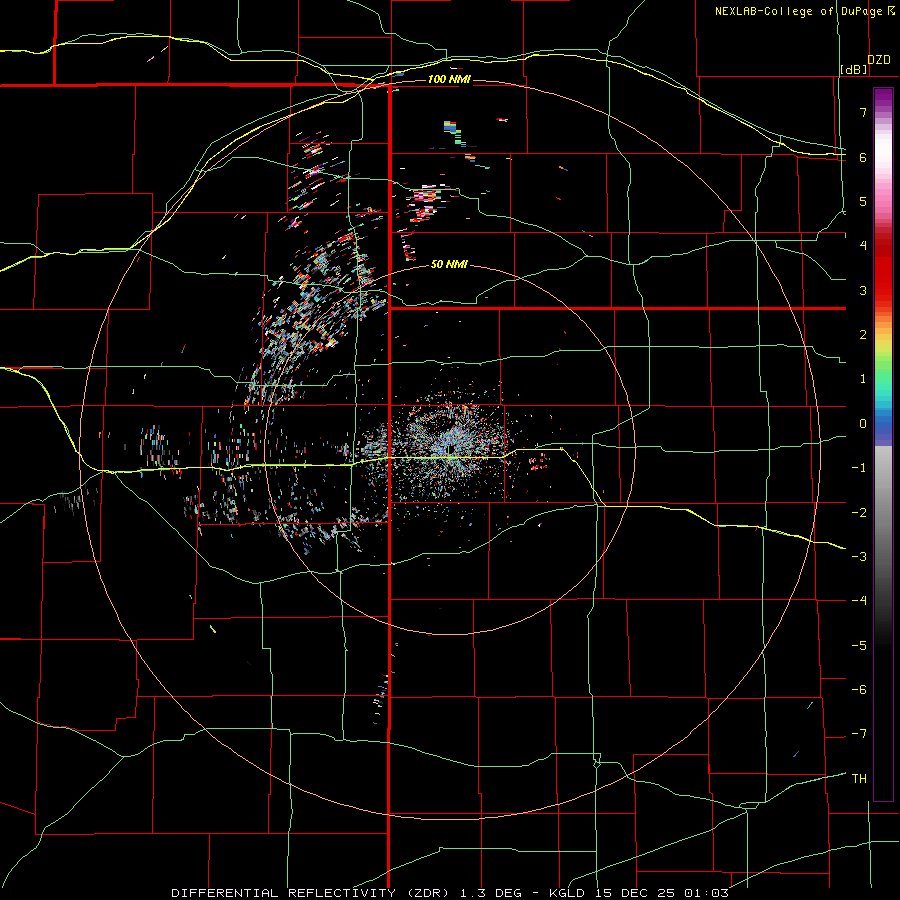Click the -5 value on color scale

pos(859,646)
